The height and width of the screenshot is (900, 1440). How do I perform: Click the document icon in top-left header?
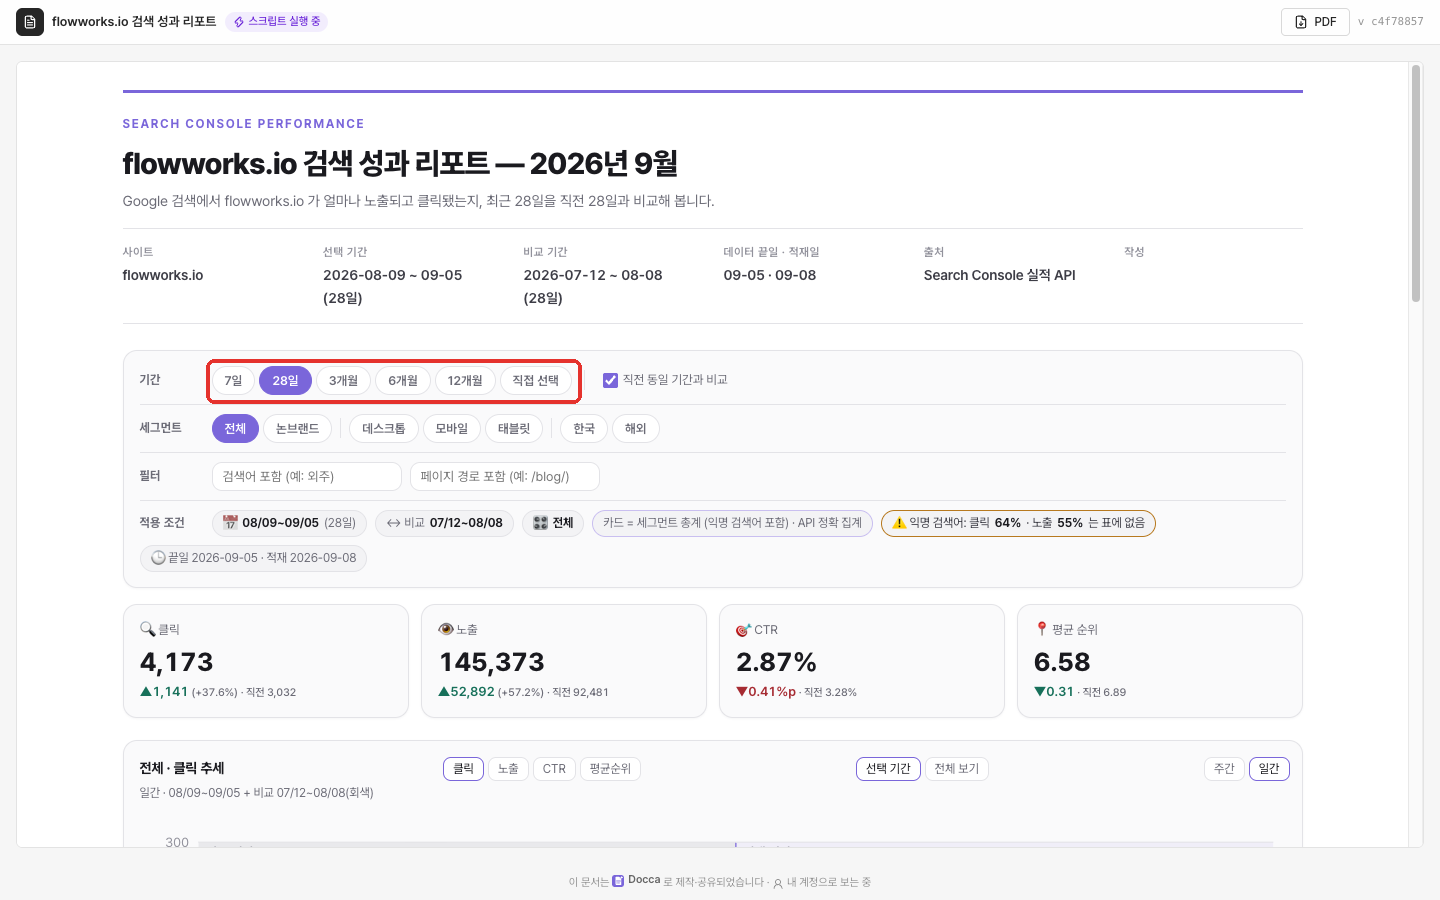[x=30, y=22]
